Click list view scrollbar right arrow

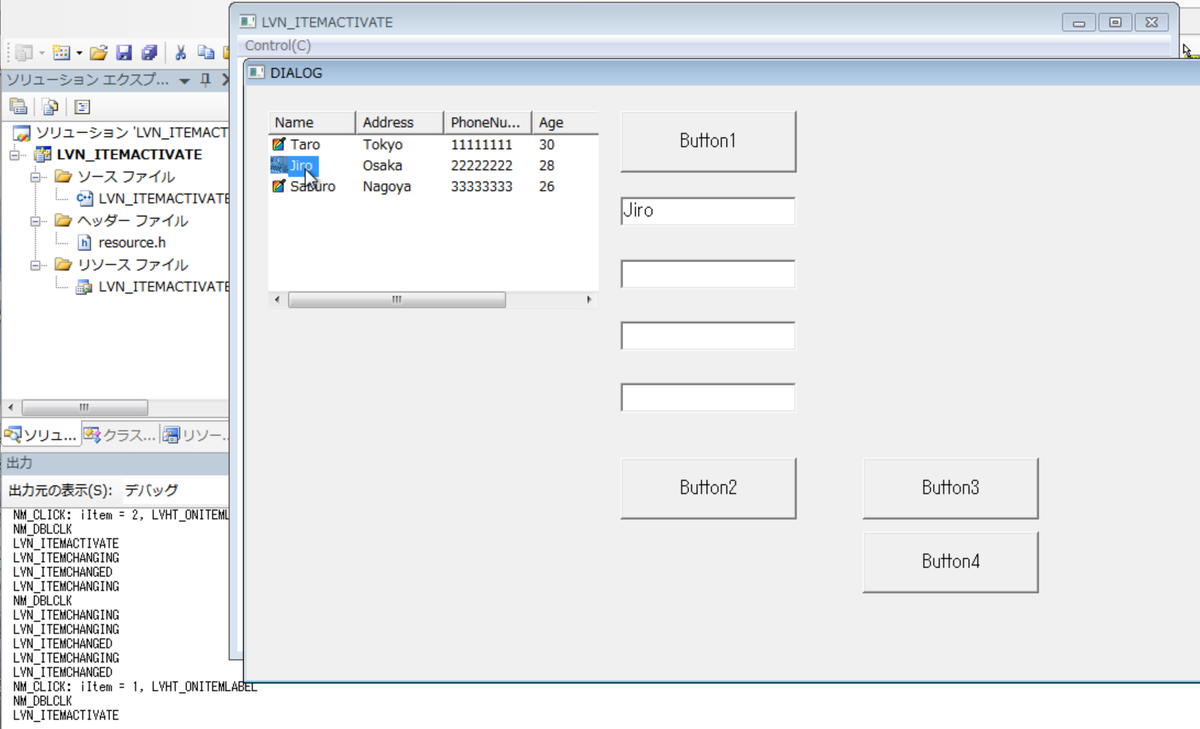click(x=589, y=300)
